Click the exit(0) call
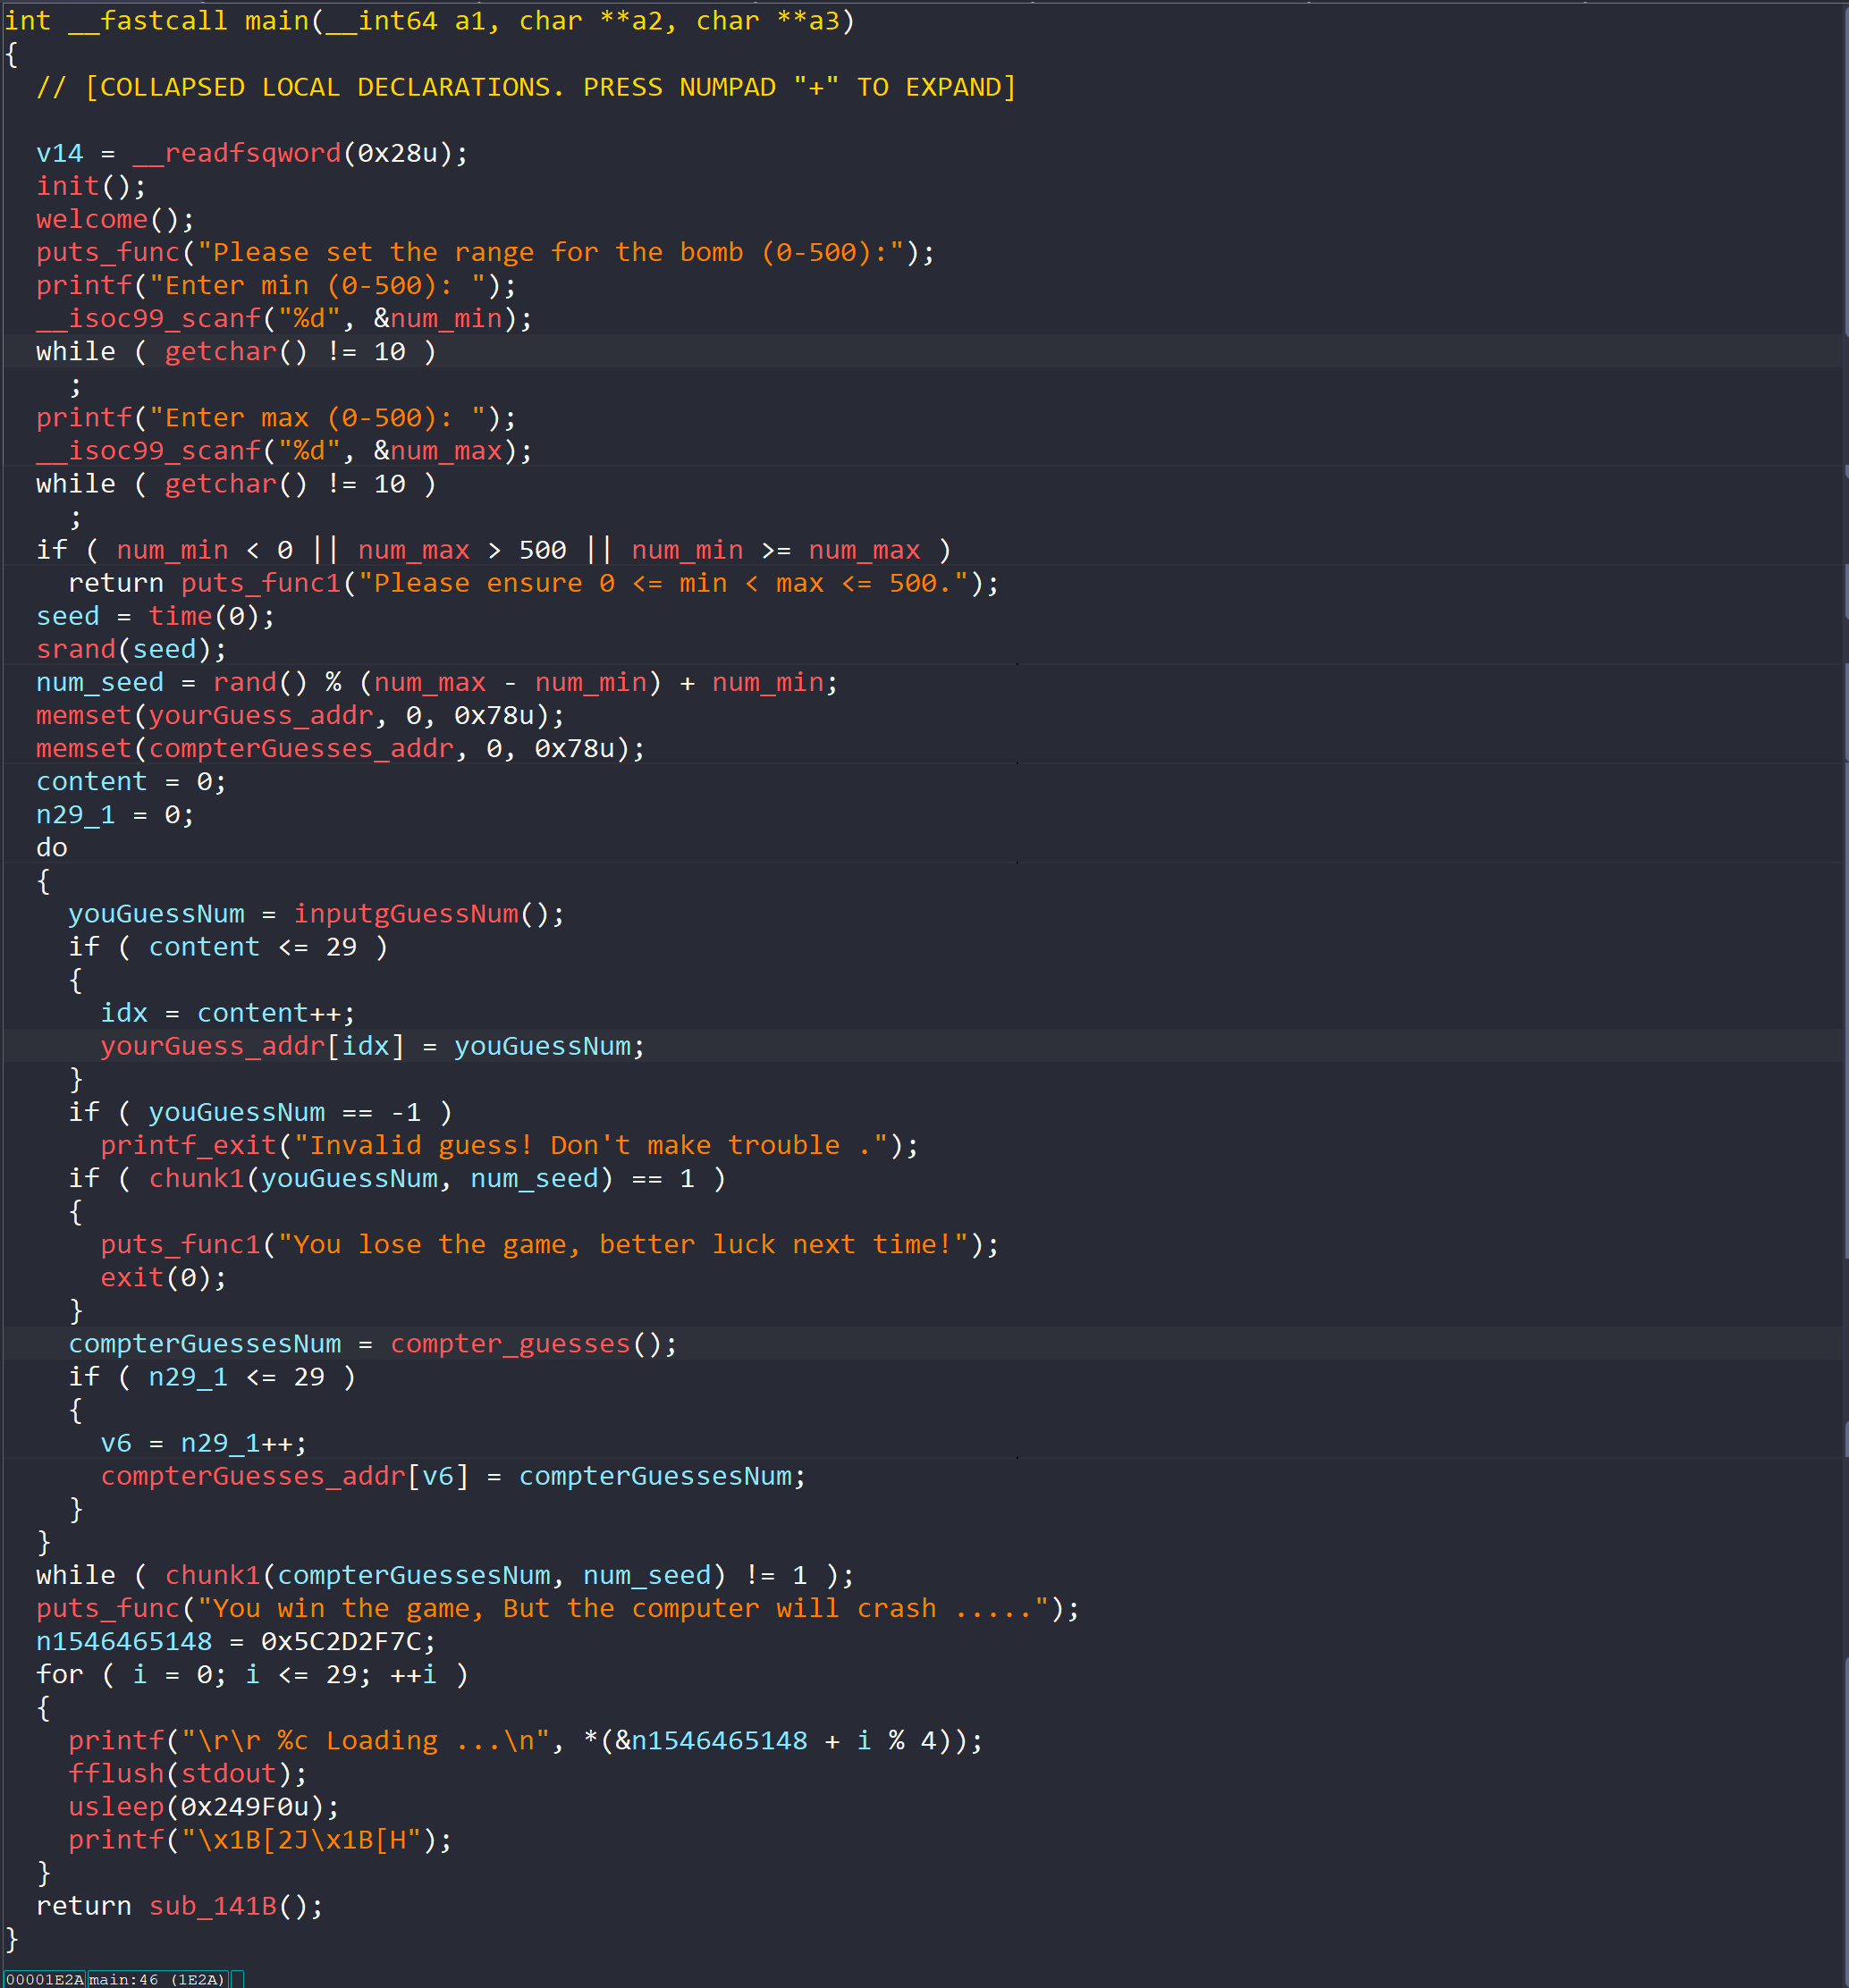Image resolution: width=1849 pixels, height=1988 pixels. (x=132, y=1277)
